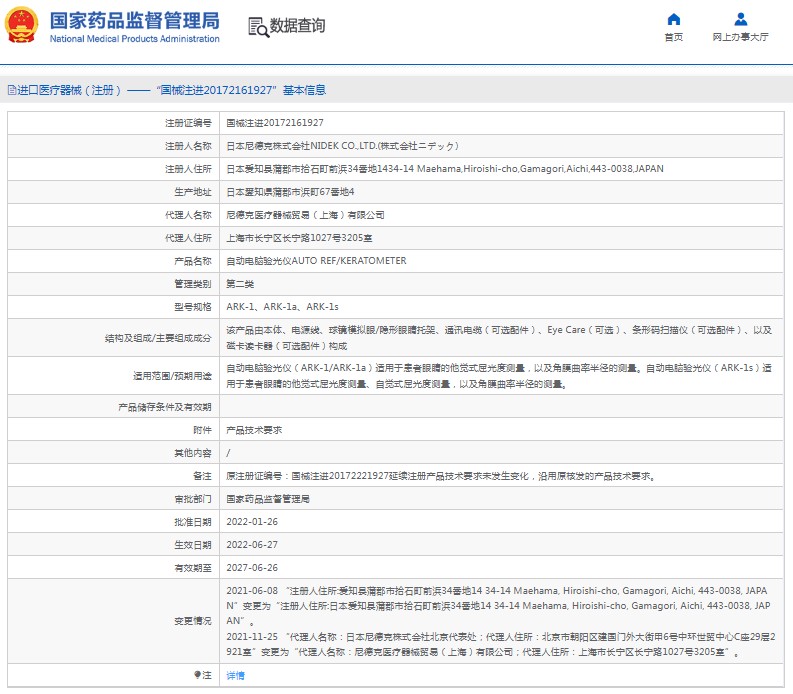
Task: Click the 网上办事大厅 label
Action: (740, 37)
